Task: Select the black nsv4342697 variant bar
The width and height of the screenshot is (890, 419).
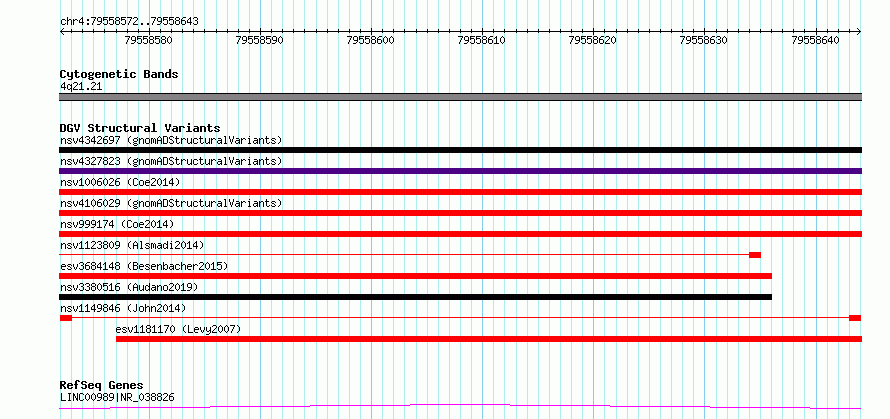Action: tap(460, 150)
